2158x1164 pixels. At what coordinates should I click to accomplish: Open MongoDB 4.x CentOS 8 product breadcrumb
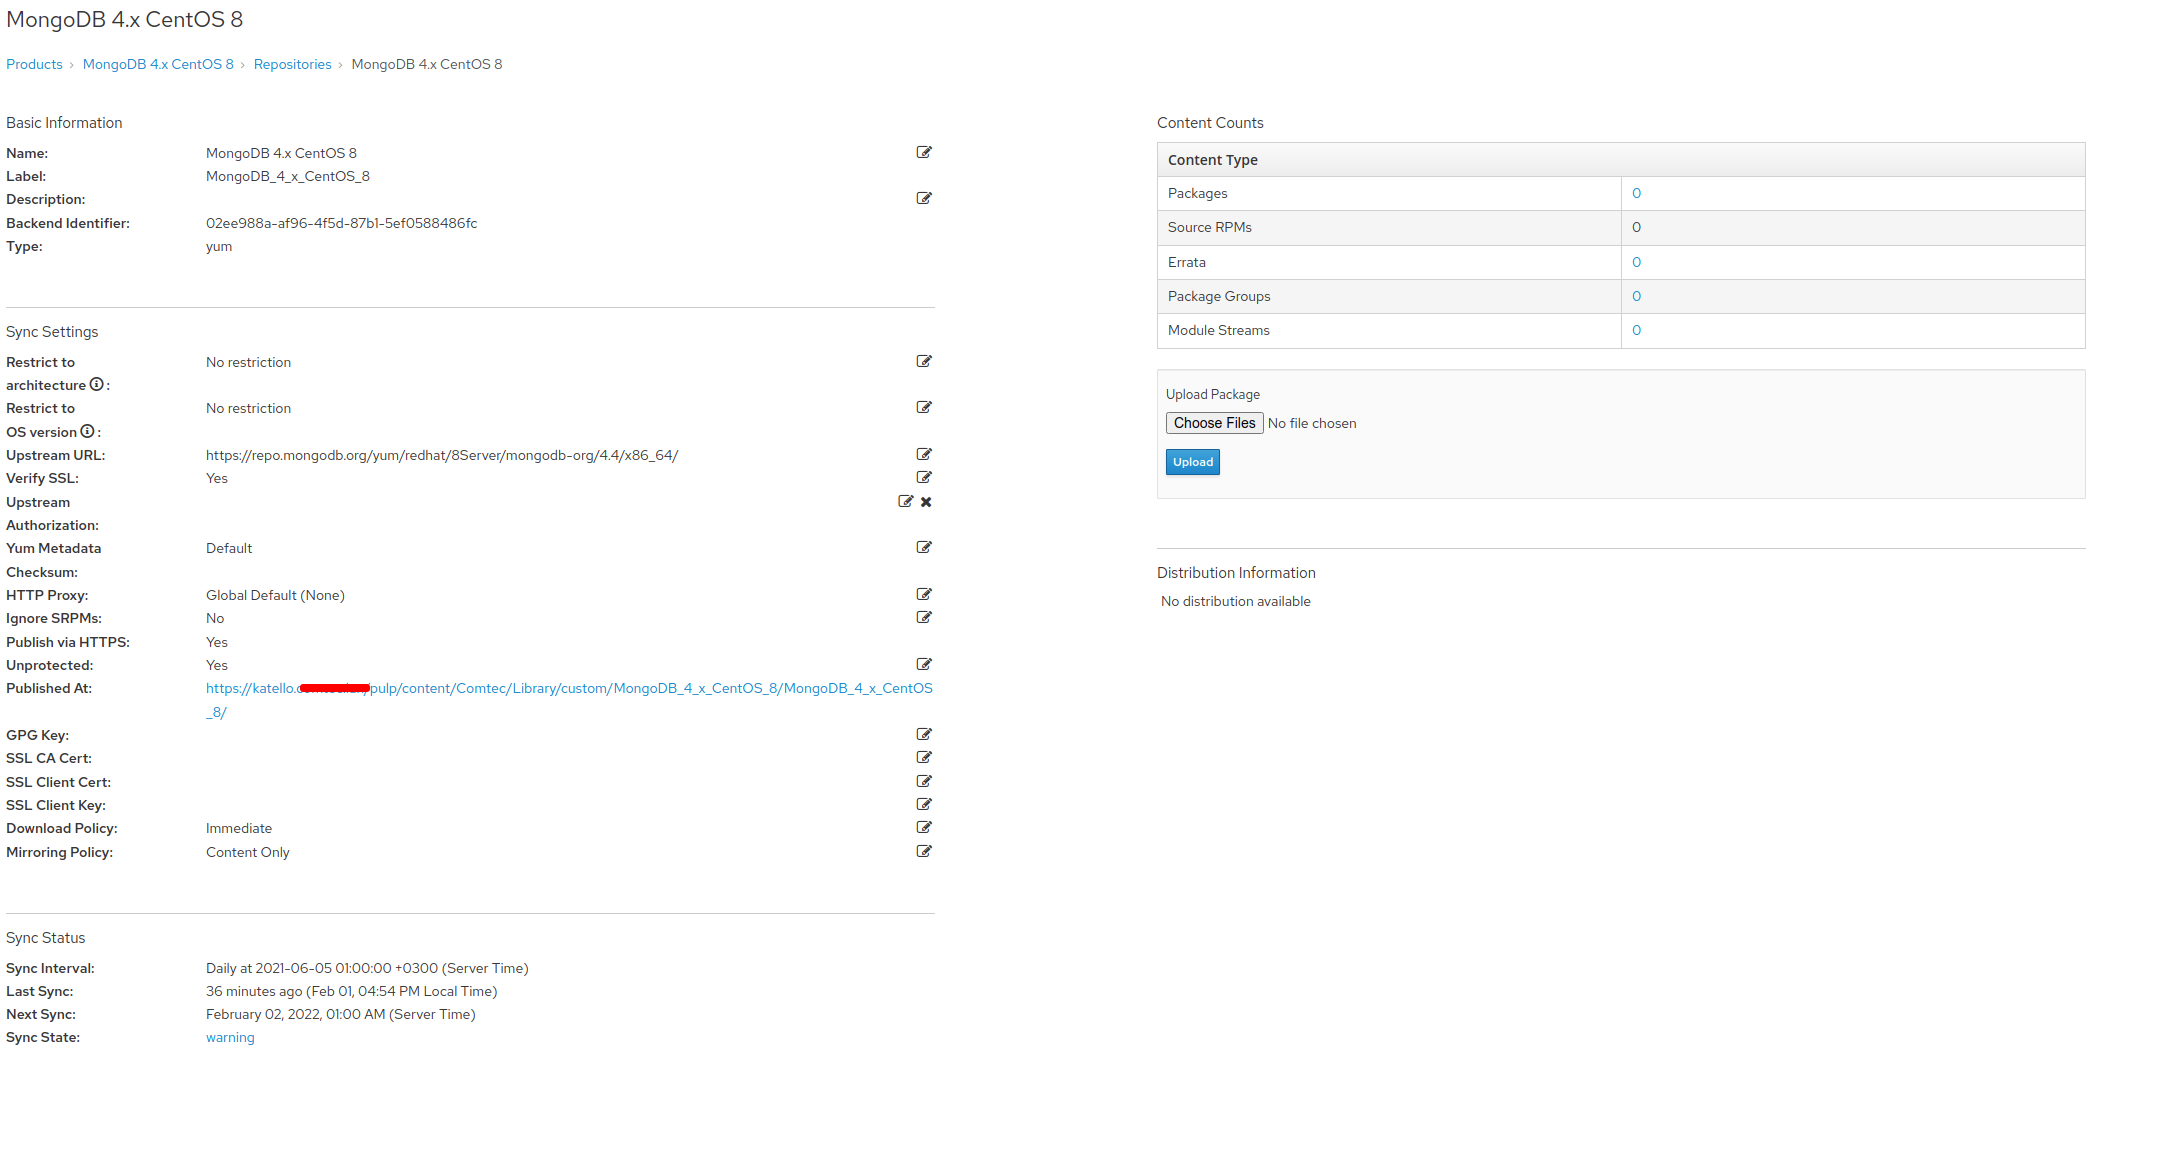click(158, 64)
